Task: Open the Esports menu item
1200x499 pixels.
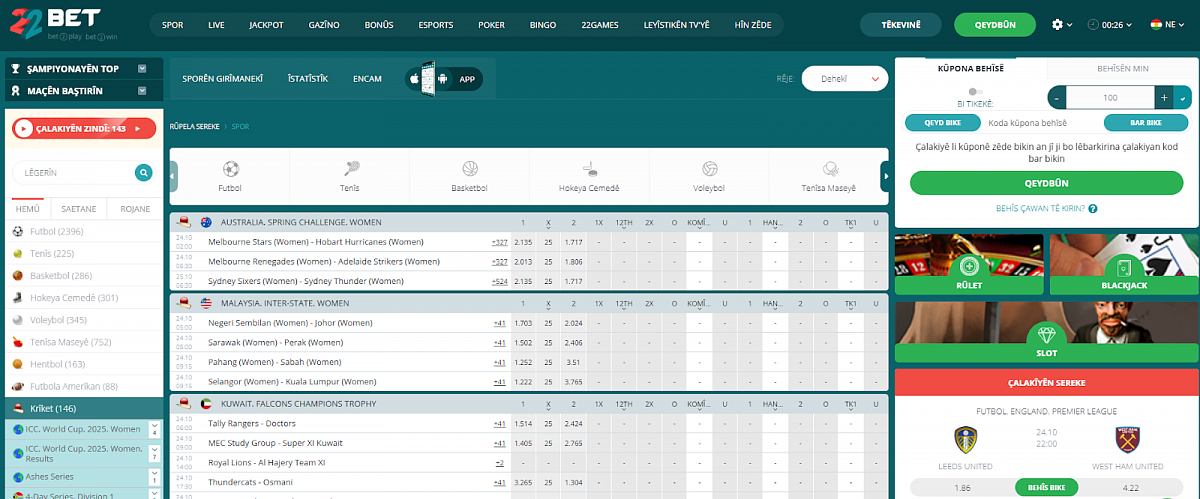Action: (x=435, y=24)
